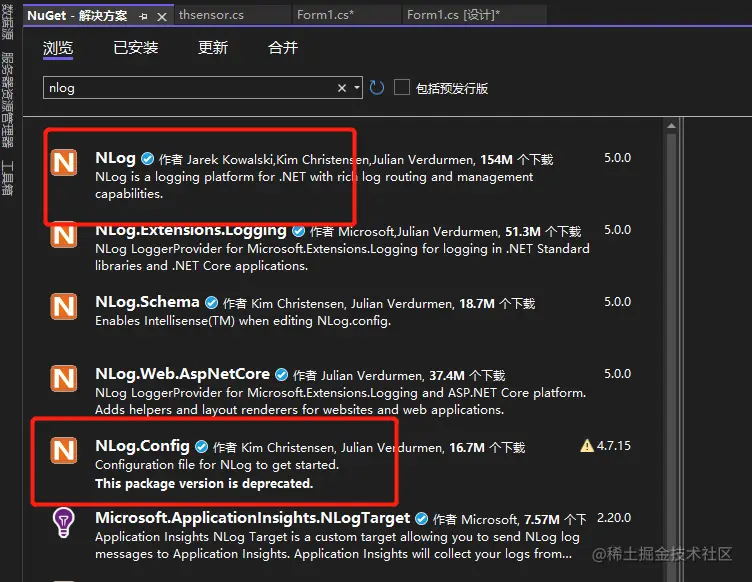Click the verified badge next to NLog.Schema
The height and width of the screenshot is (582, 752).
tap(211, 303)
